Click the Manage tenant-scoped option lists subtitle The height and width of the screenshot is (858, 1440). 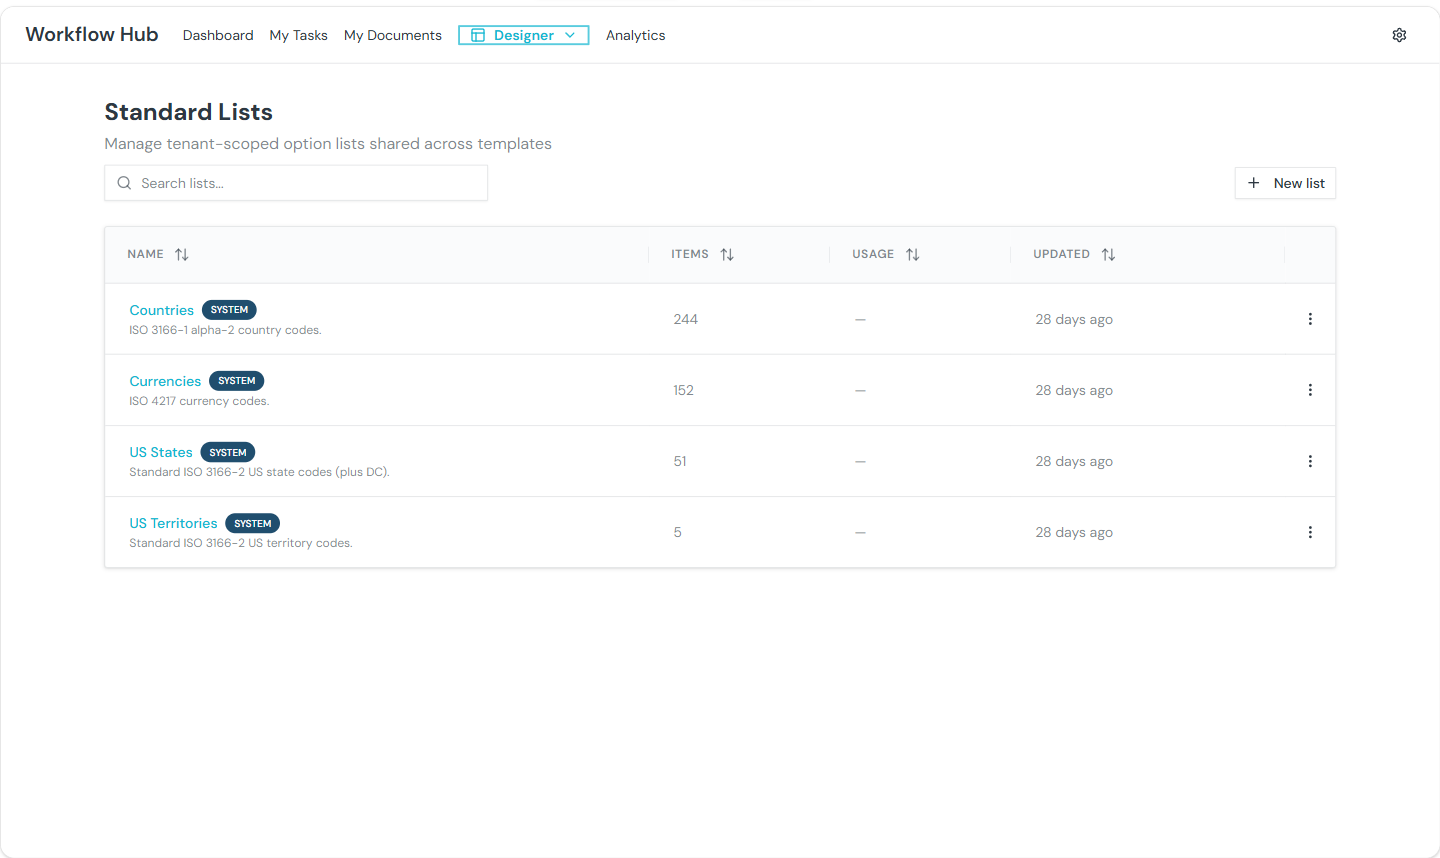pyautogui.click(x=328, y=144)
